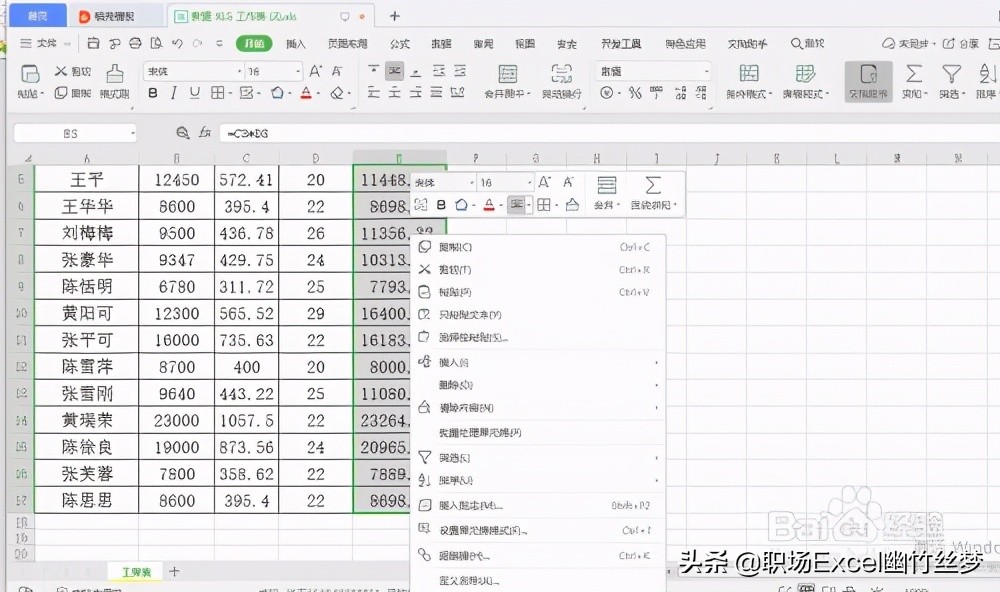Click the ribbon Decrease Decimal icon
The width and height of the screenshot is (1000, 592).
coord(701,93)
